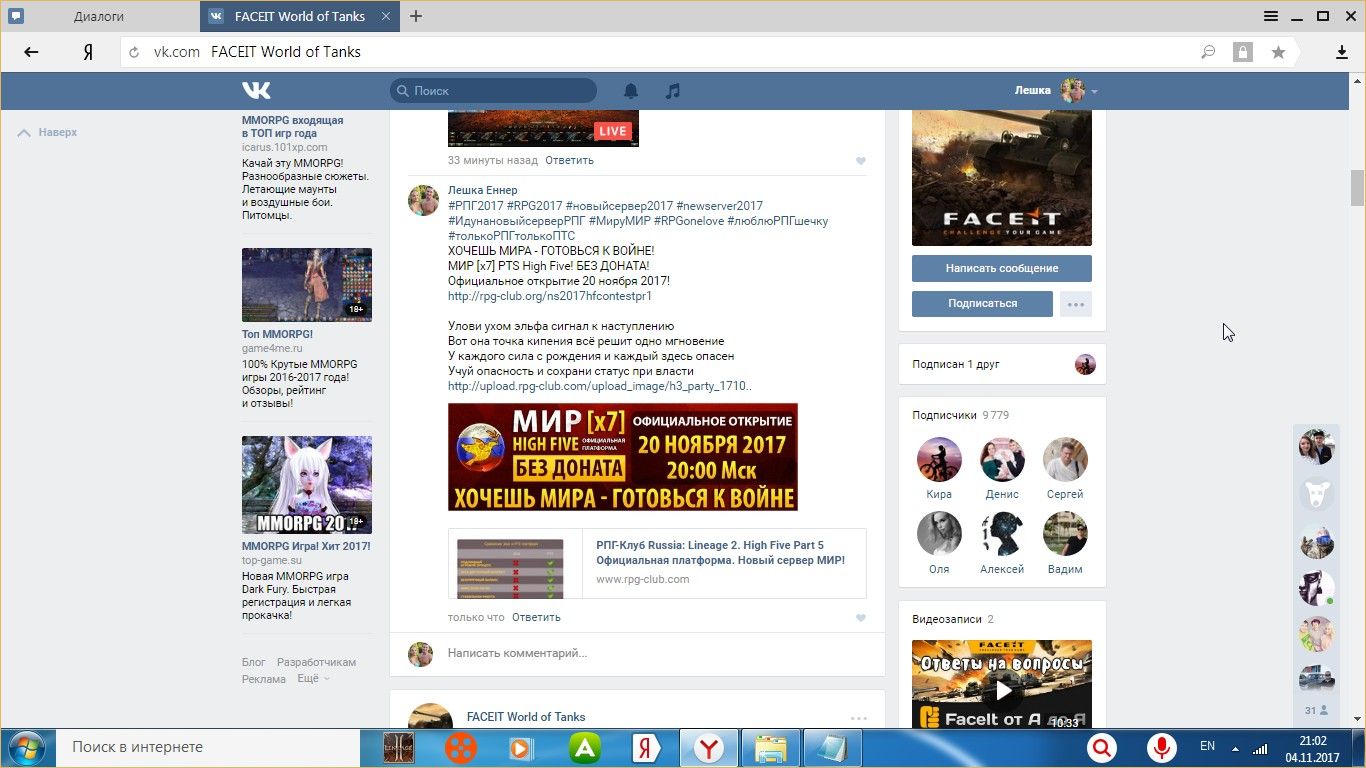Click the Yandex 'Я' home button
The image size is (1366, 768).
(x=88, y=52)
